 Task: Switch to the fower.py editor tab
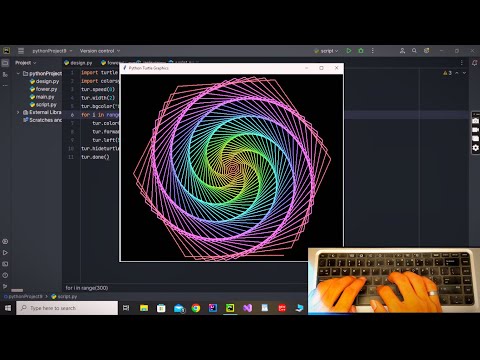pyautogui.click(x=112, y=63)
